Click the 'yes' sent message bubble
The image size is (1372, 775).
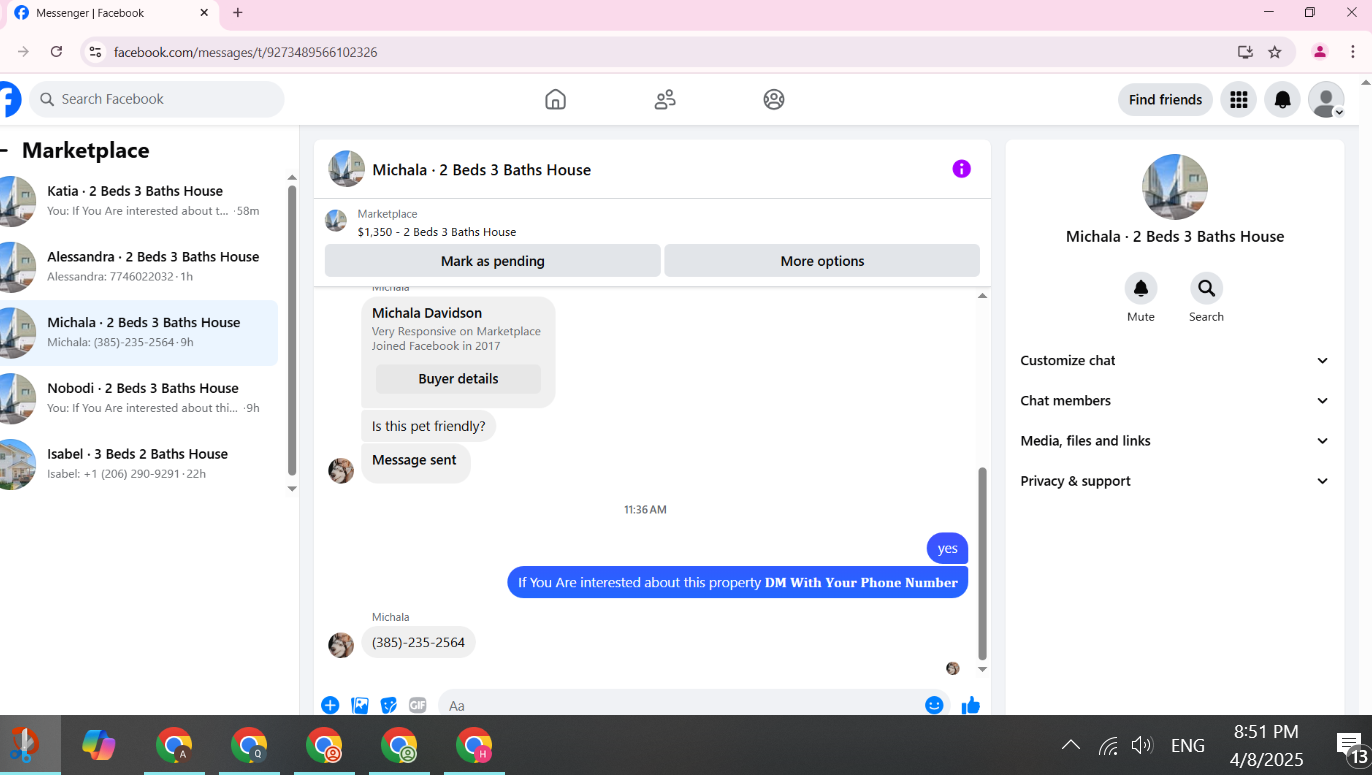(947, 548)
